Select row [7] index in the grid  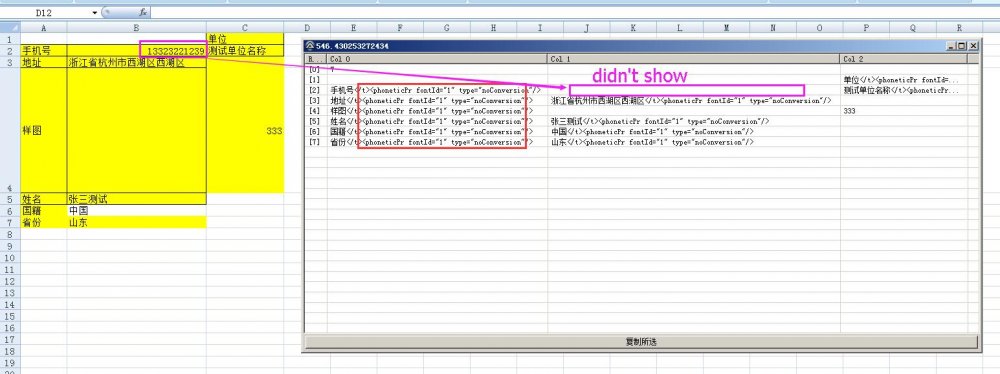(x=315, y=142)
